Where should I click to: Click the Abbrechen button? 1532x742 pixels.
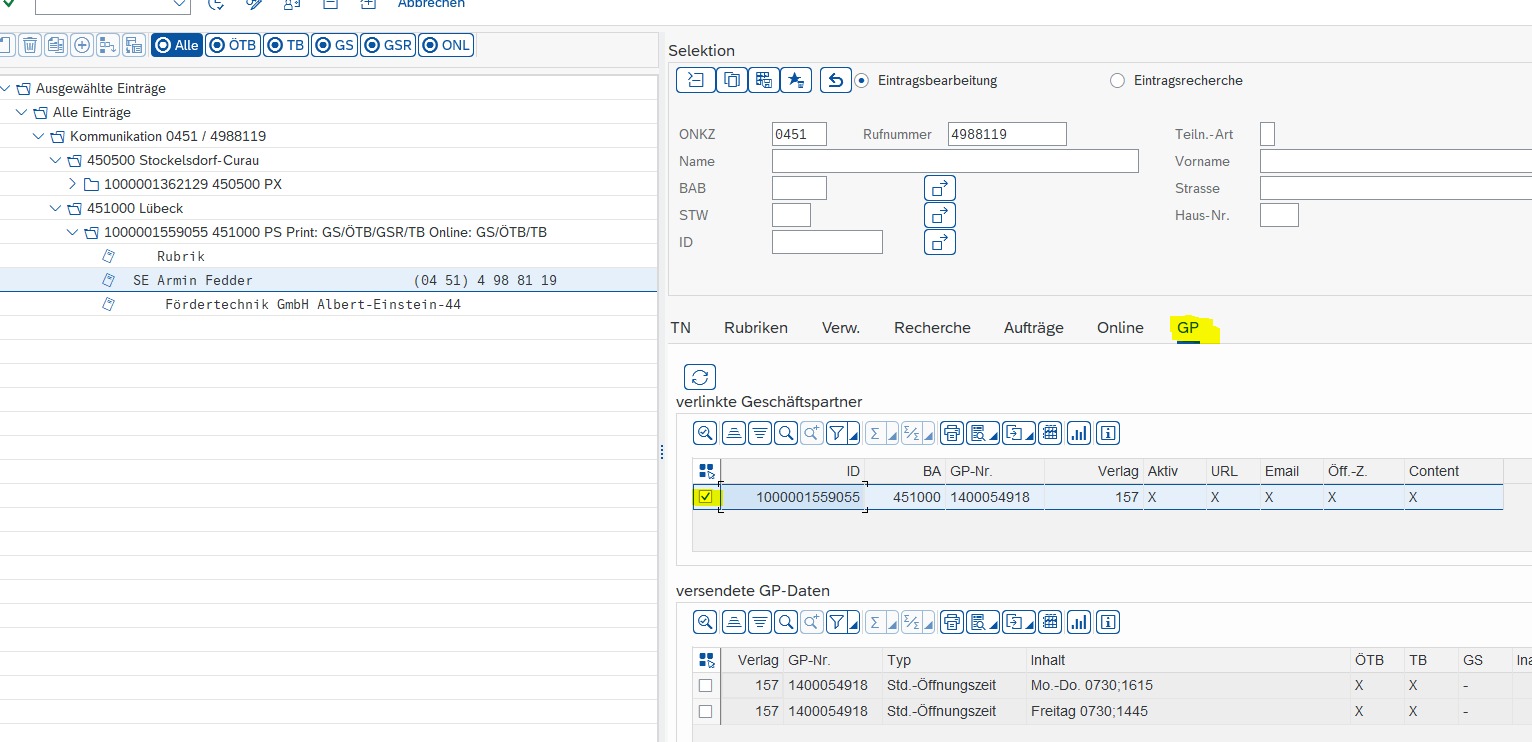(431, 4)
